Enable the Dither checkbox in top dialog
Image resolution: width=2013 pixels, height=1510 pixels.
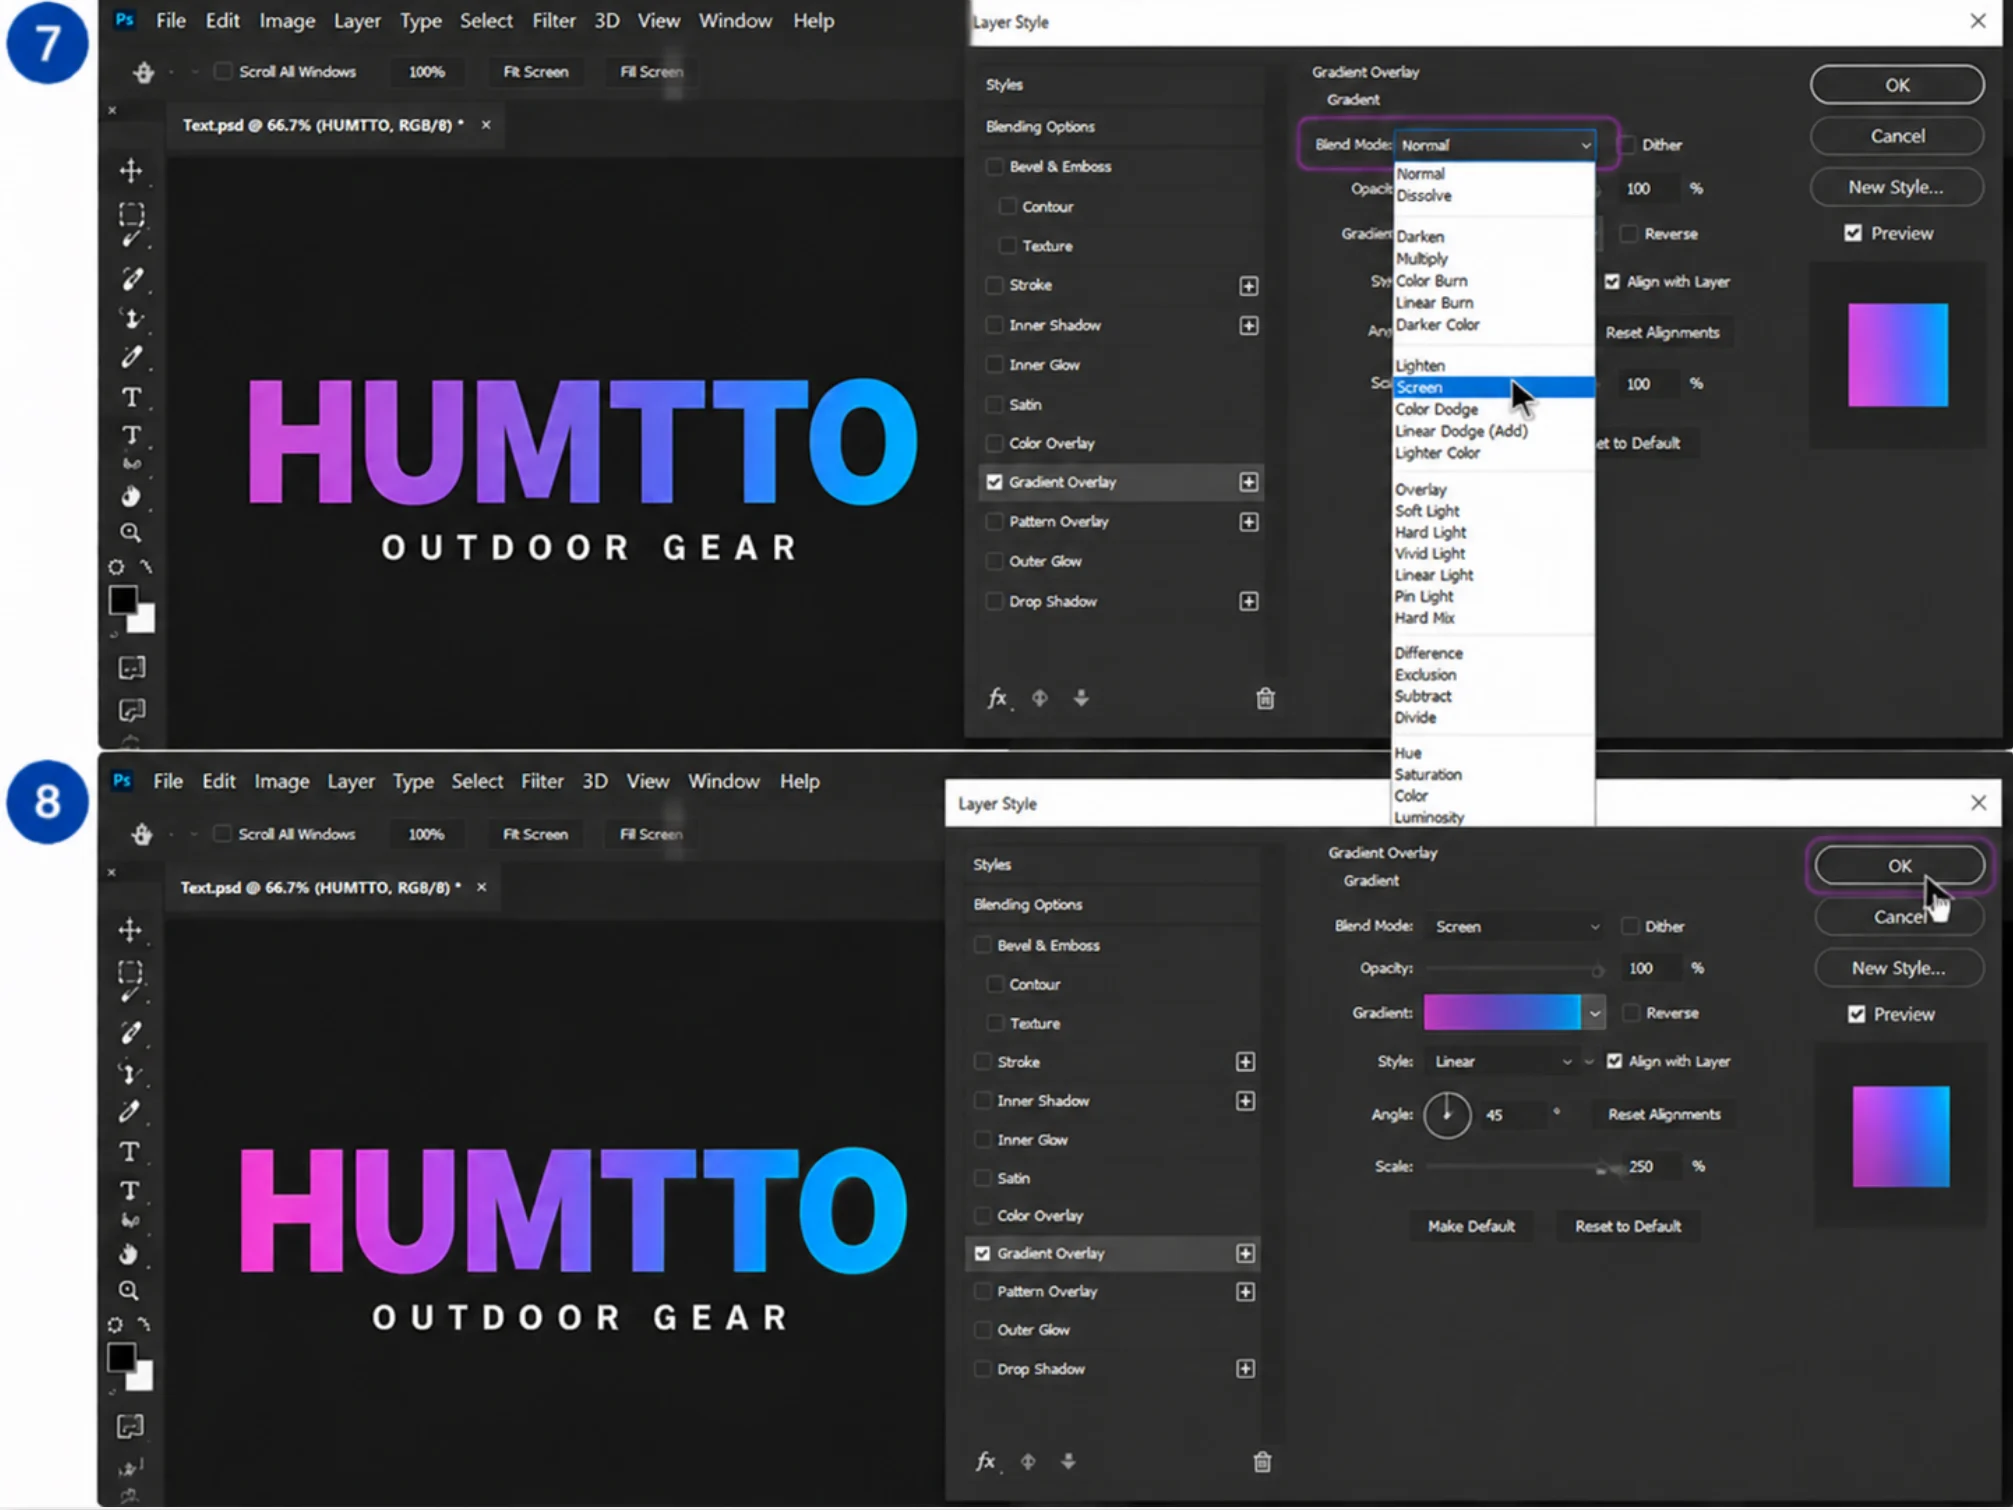(1628, 145)
